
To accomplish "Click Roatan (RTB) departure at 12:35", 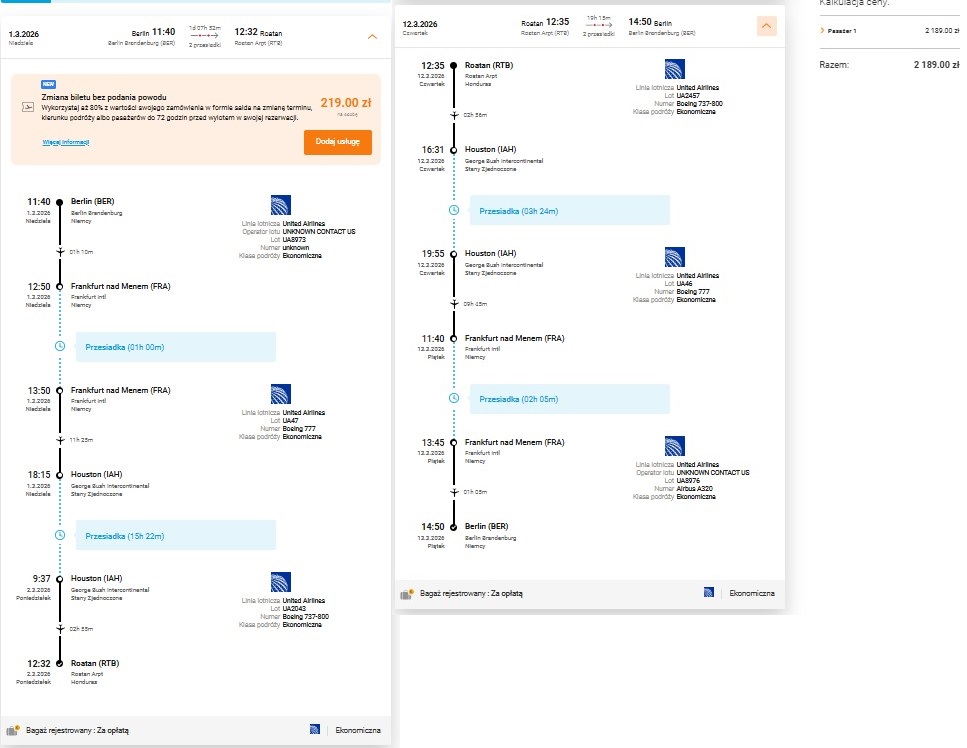I will [x=489, y=65].
